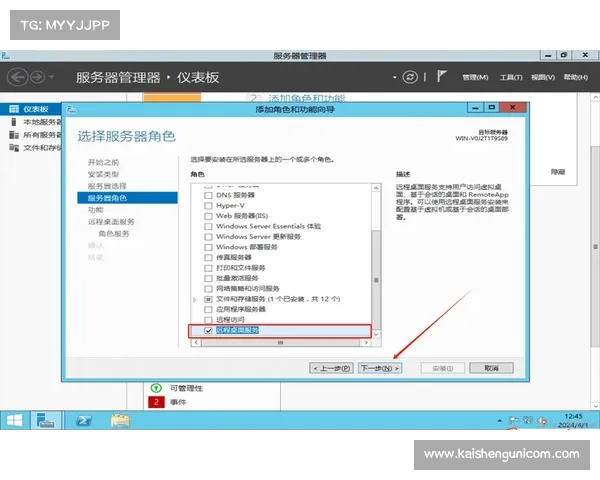Select 服务器选择 step in wizard sidebar
The width and height of the screenshot is (600, 480).
[107, 186]
